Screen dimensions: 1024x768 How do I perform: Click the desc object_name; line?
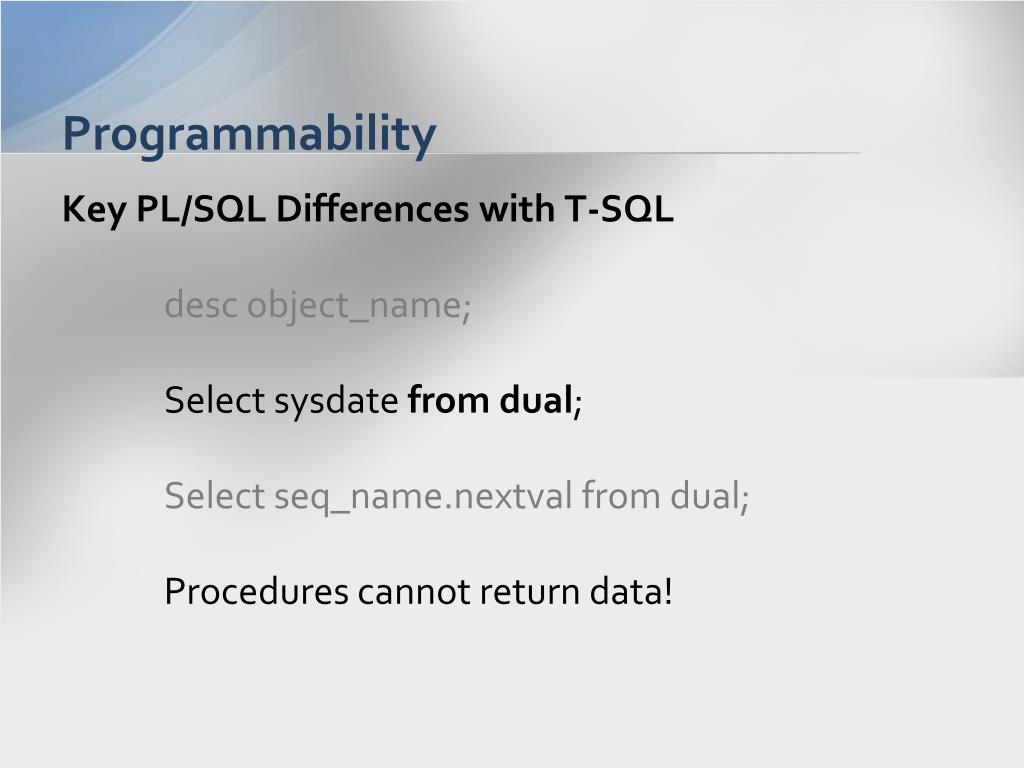pos(317,306)
